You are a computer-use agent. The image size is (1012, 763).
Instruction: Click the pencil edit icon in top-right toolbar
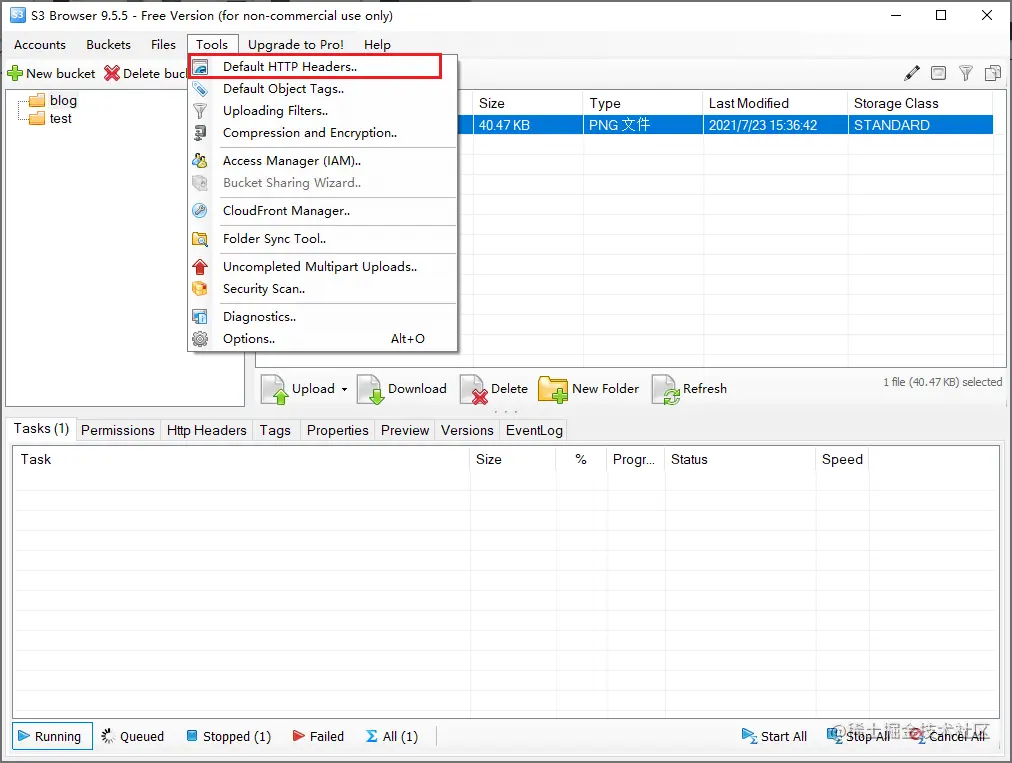coord(912,73)
